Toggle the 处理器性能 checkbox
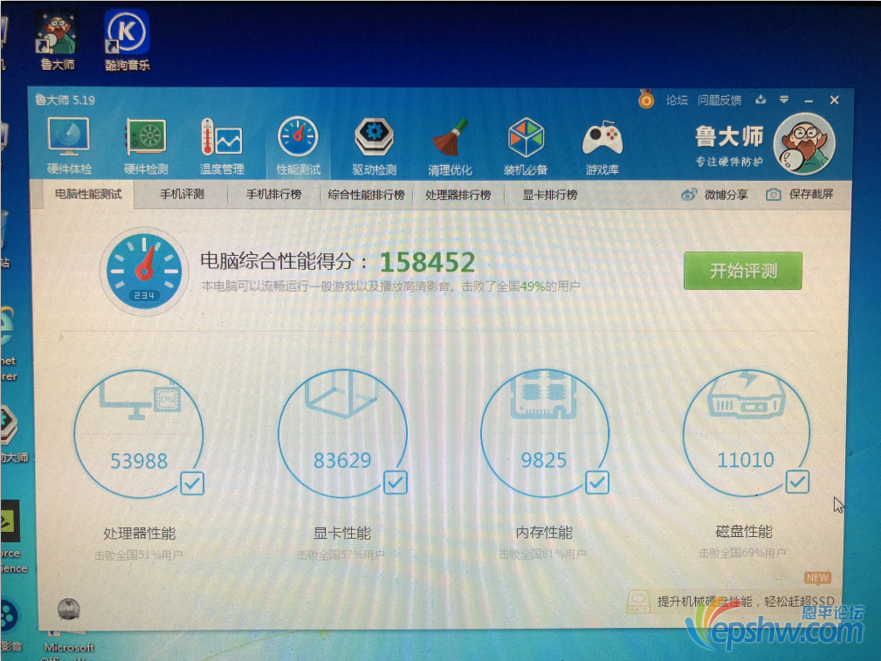The height and width of the screenshot is (661, 881). (192, 483)
